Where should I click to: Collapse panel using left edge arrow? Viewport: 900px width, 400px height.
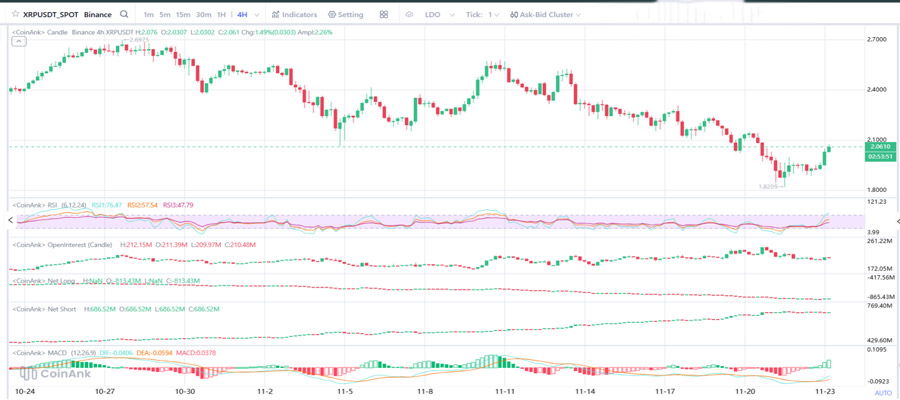point(11,220)
